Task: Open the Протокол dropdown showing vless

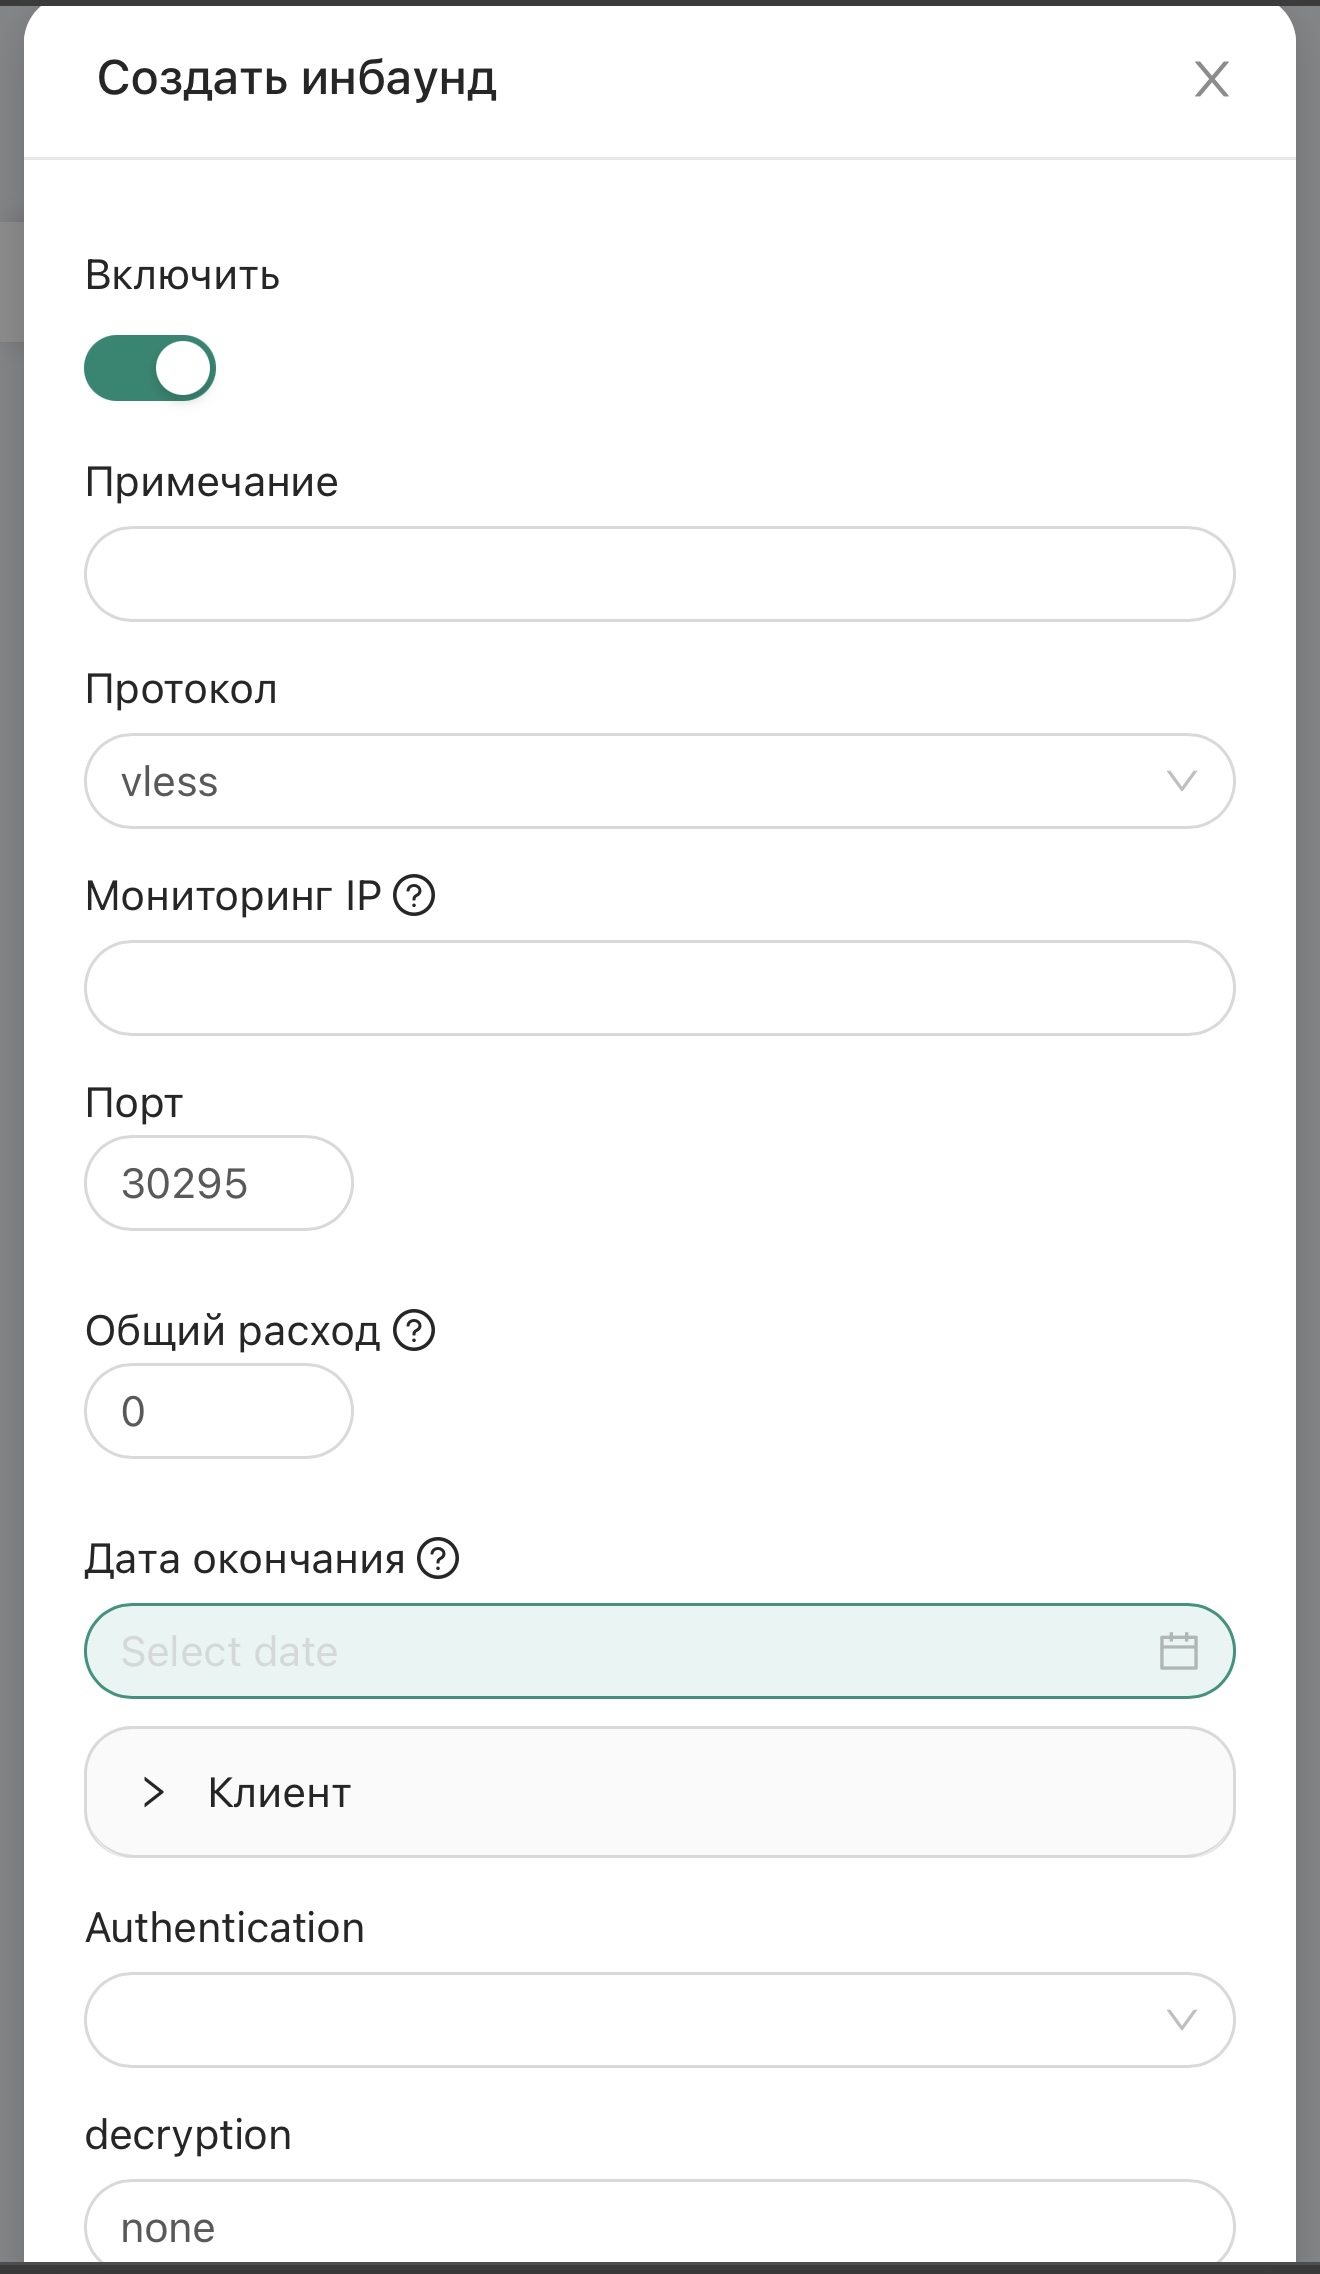Action: (640, 781)
